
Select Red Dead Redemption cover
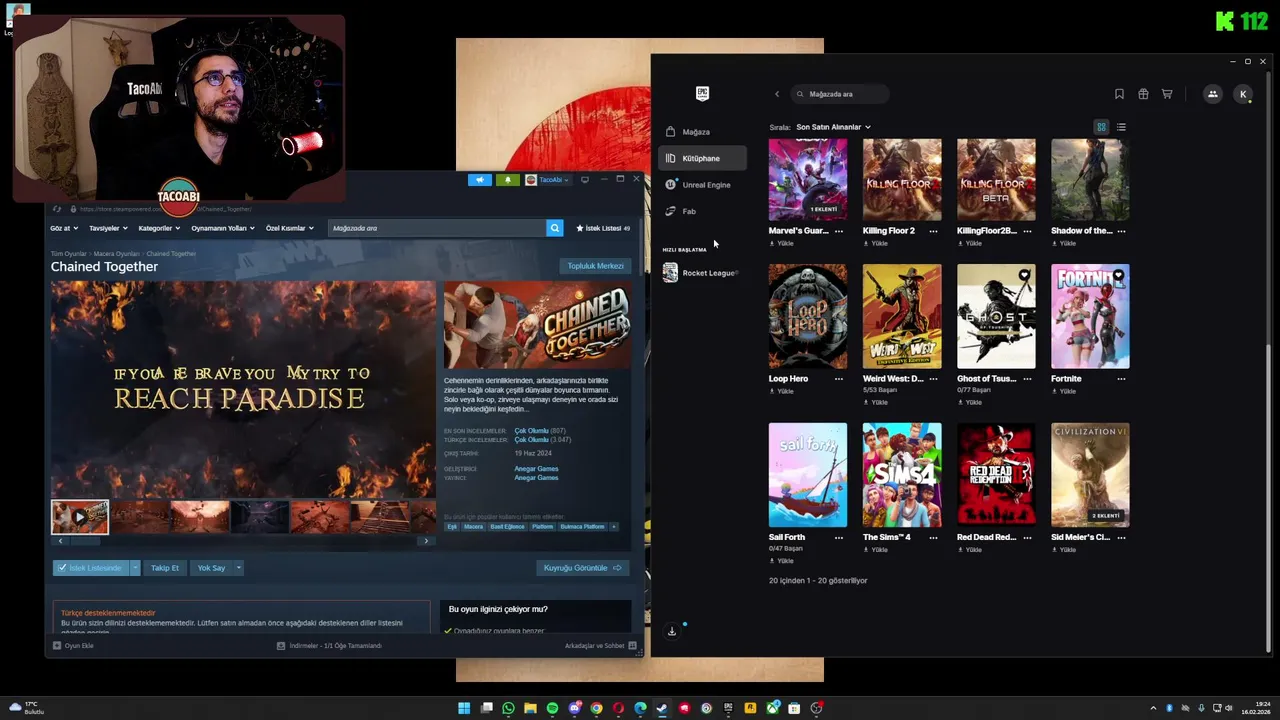coord(996,474)
